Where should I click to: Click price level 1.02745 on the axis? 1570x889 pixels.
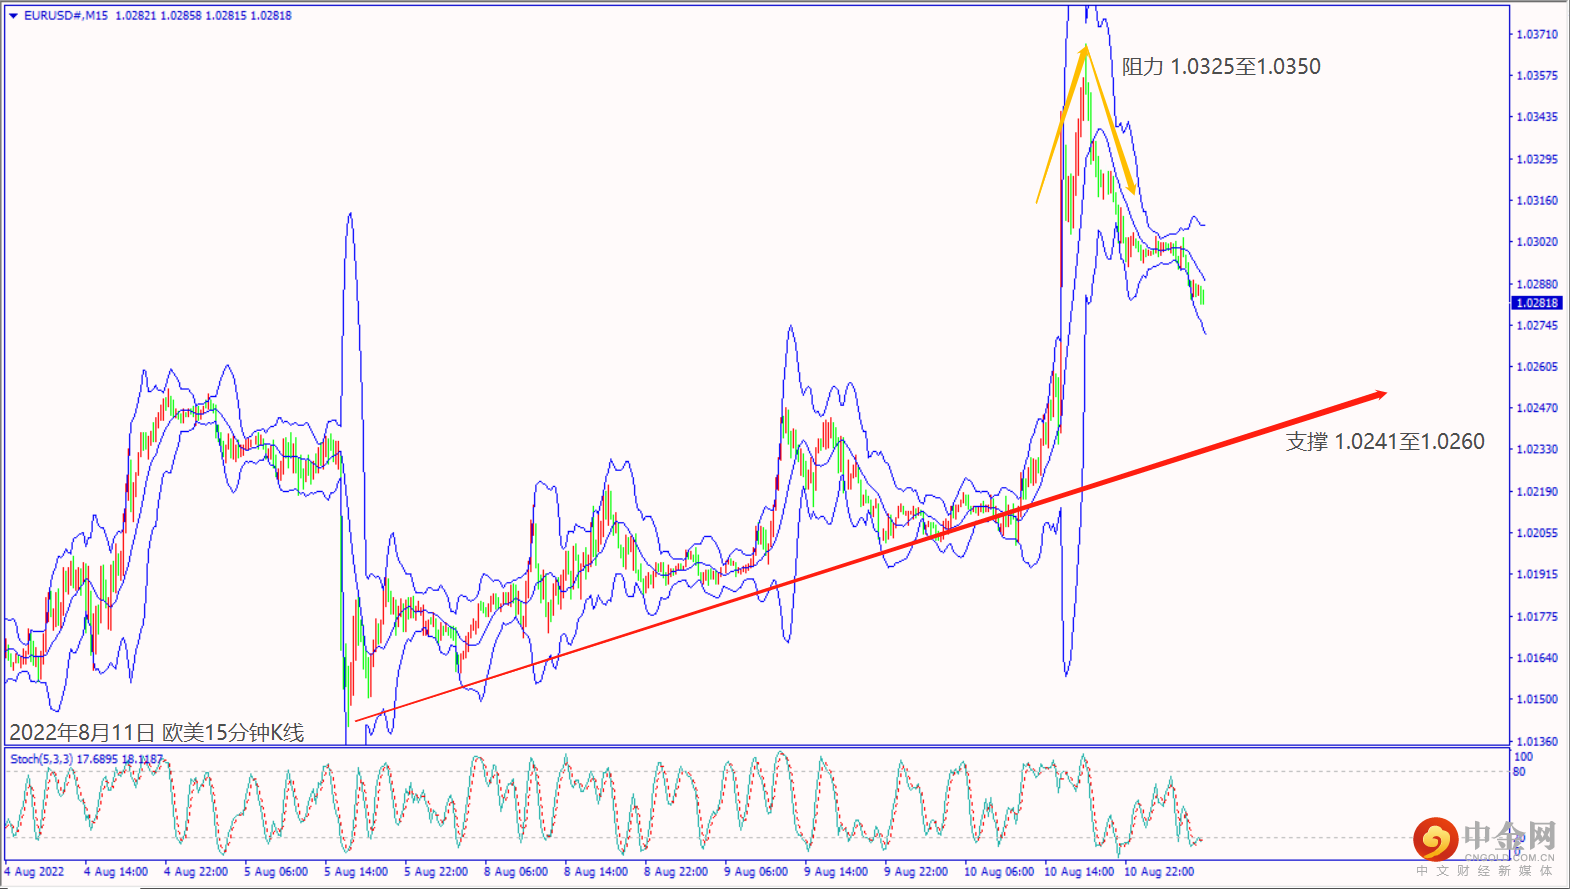1537,326
